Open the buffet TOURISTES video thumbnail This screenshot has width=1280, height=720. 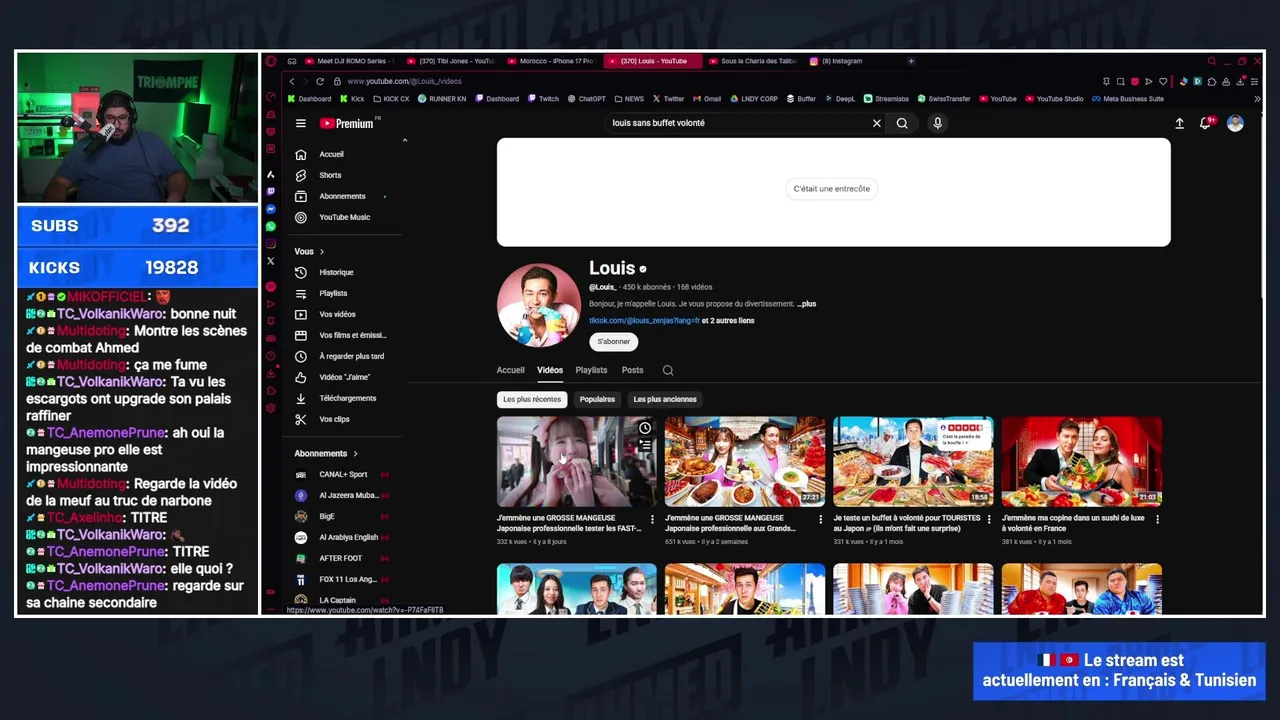tap(913, 462)
